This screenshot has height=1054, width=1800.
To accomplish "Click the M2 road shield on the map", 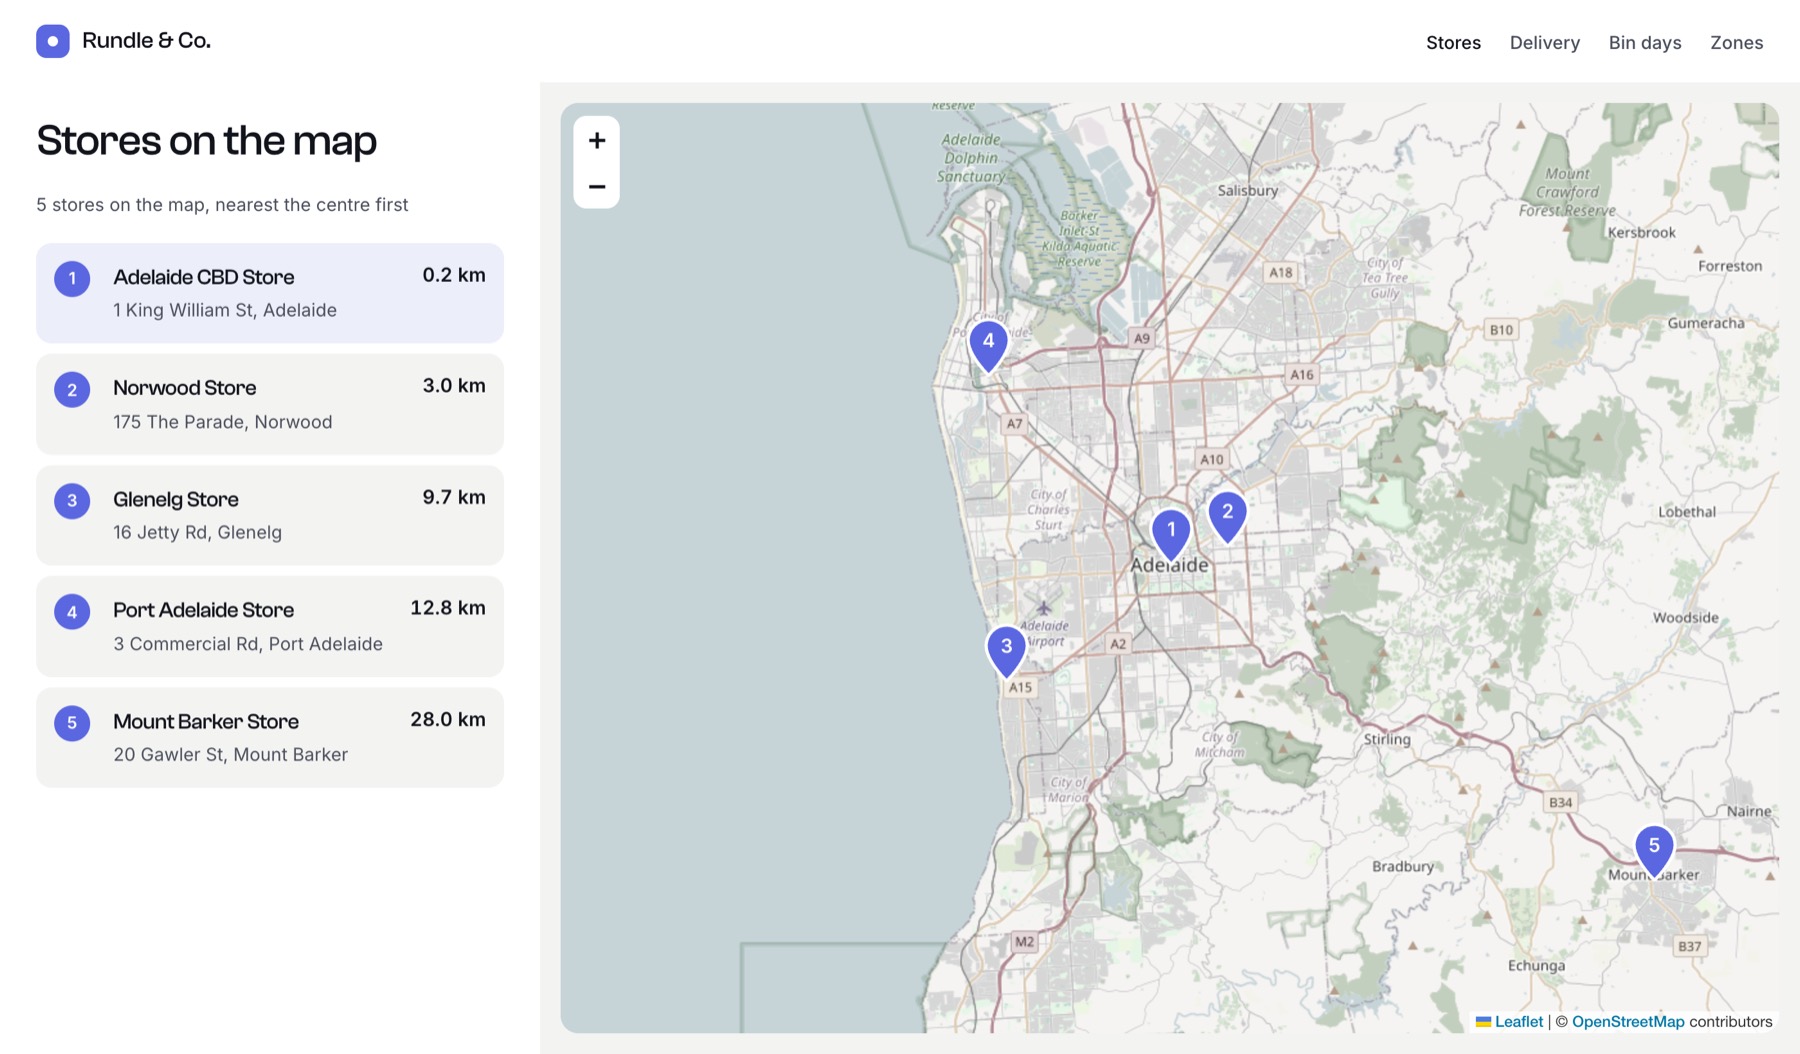I will click(1024, 942).
